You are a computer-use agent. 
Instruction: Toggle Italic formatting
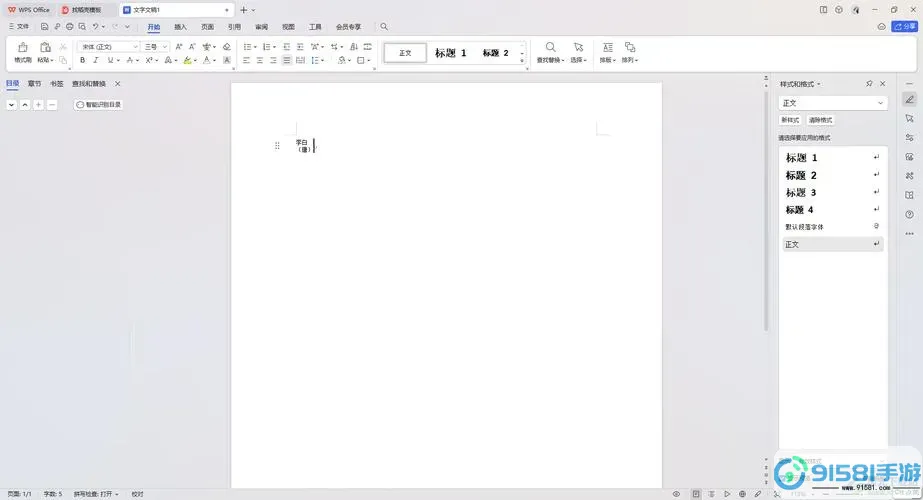click(96, 60)
